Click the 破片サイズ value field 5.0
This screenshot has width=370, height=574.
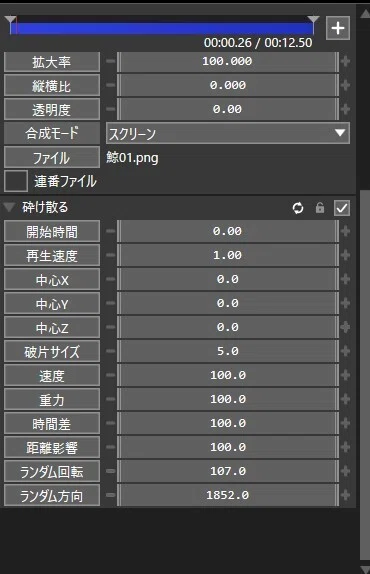pyautogui.click(x=228, y=351)
